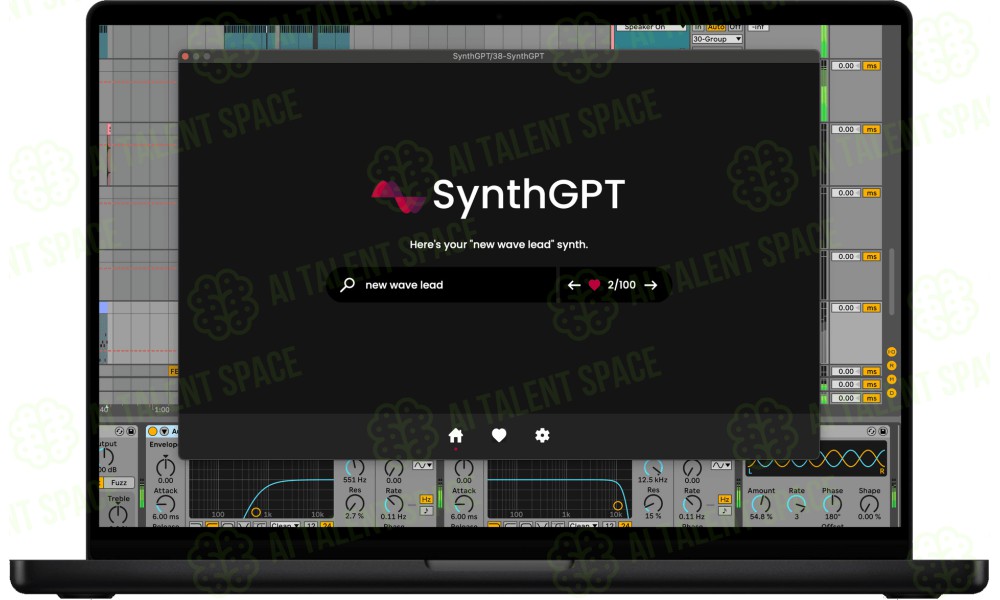Click the L/R waveform display of auto pan
Image resolution: width=1000 pixels, height=600 pixels.
tap(816, 458)
